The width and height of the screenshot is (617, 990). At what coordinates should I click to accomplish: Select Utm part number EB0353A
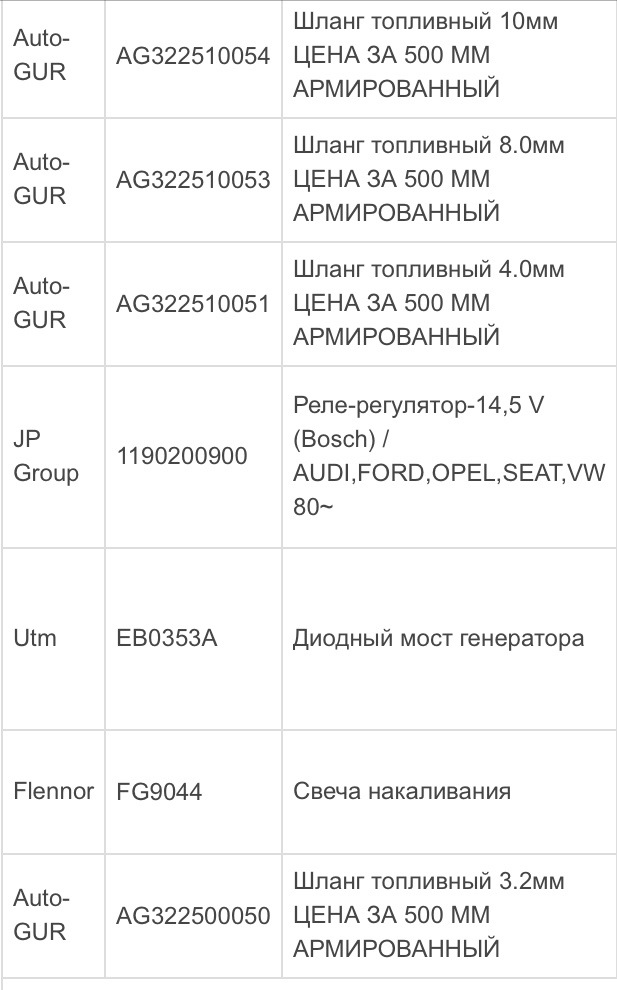coord(167,638)
